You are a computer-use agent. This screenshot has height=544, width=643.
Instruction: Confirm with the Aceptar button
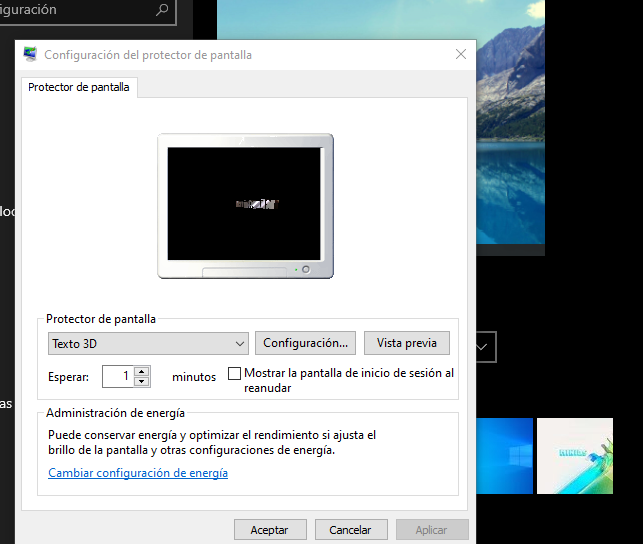pos(269,530)
